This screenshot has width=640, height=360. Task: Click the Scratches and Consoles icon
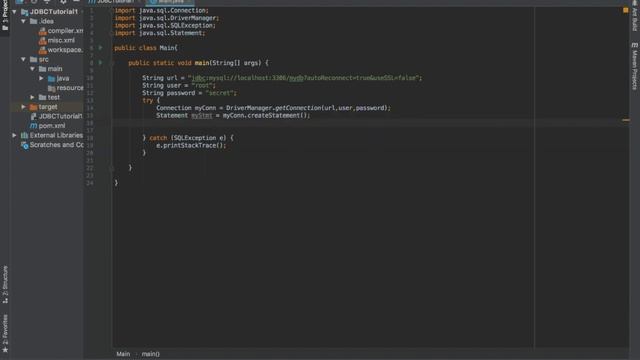tap(24, 145)
